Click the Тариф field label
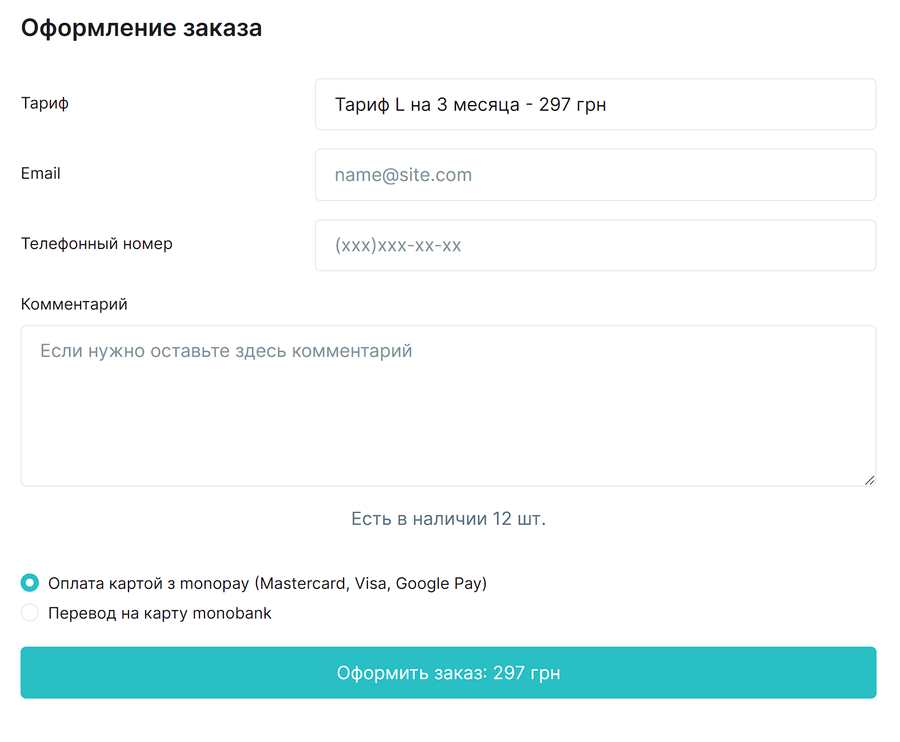This screenshot has height=742, width=900. pyautogui.click(x=45, y=103)
